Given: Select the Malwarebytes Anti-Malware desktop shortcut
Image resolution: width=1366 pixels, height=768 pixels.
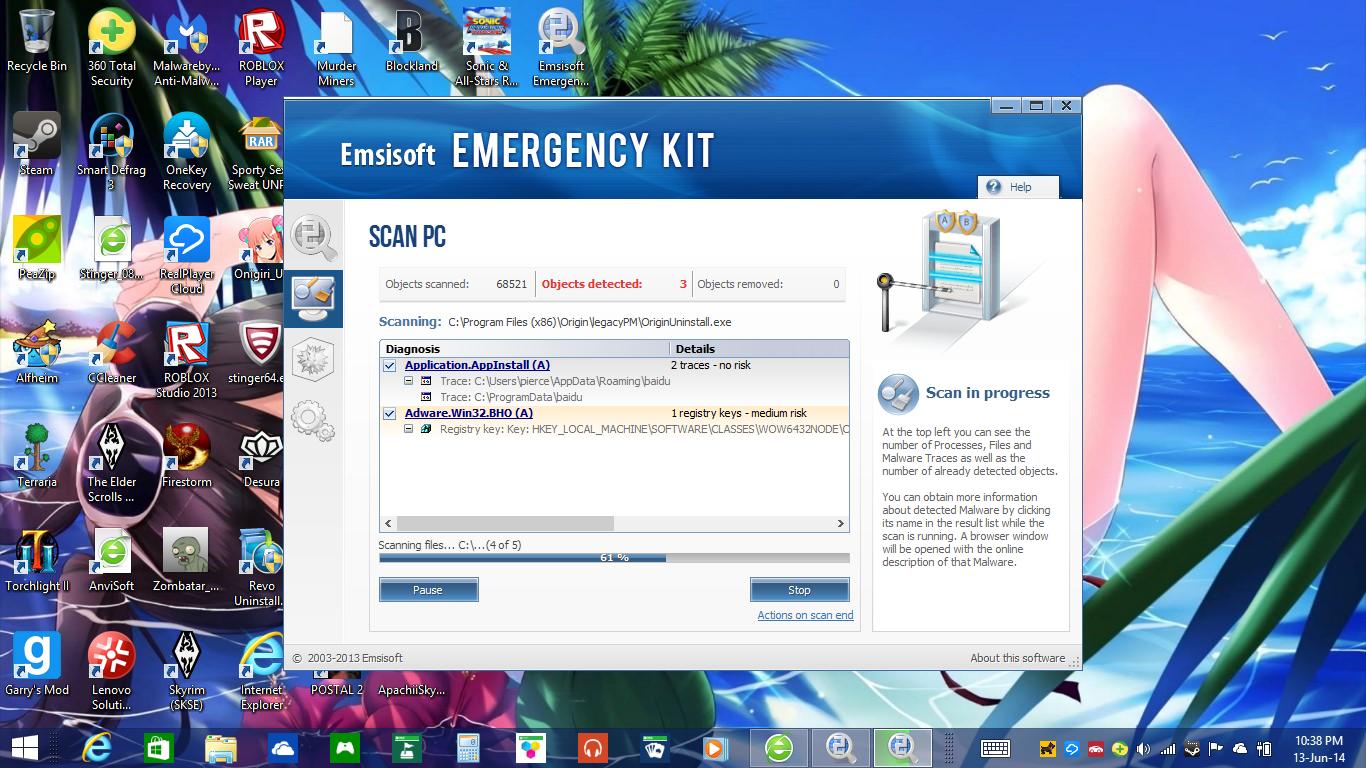Looking at the screenshot, I should 187,48.
